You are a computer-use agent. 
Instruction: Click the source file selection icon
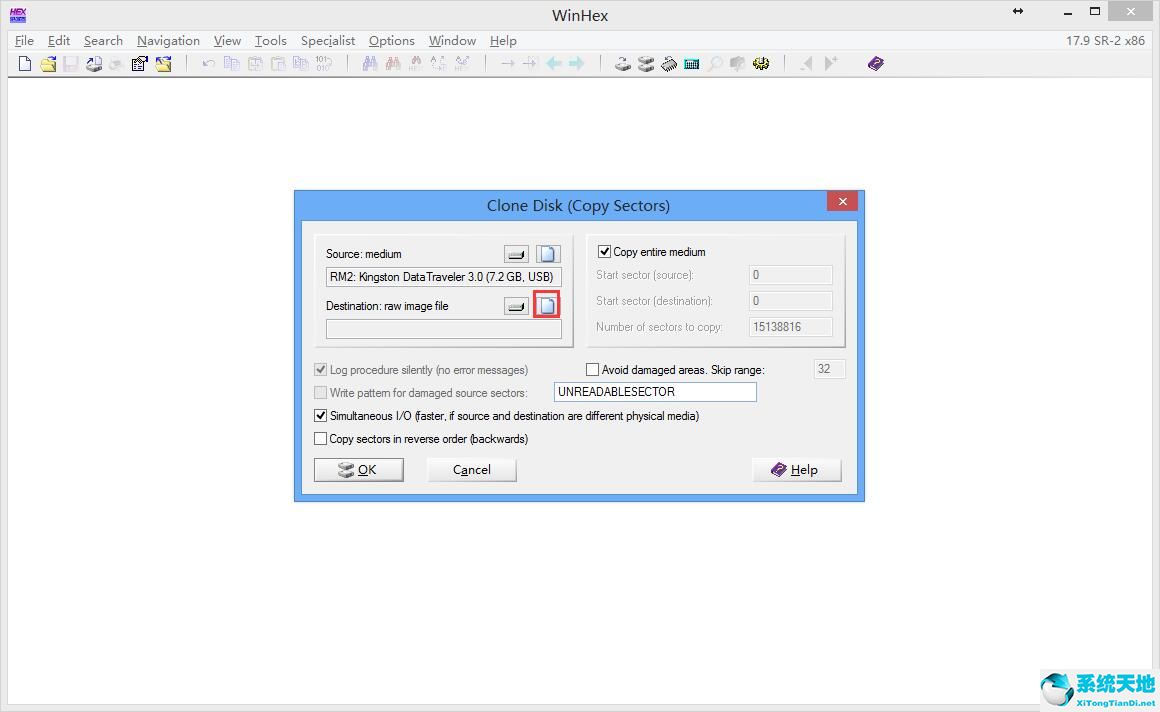[547, 254]
